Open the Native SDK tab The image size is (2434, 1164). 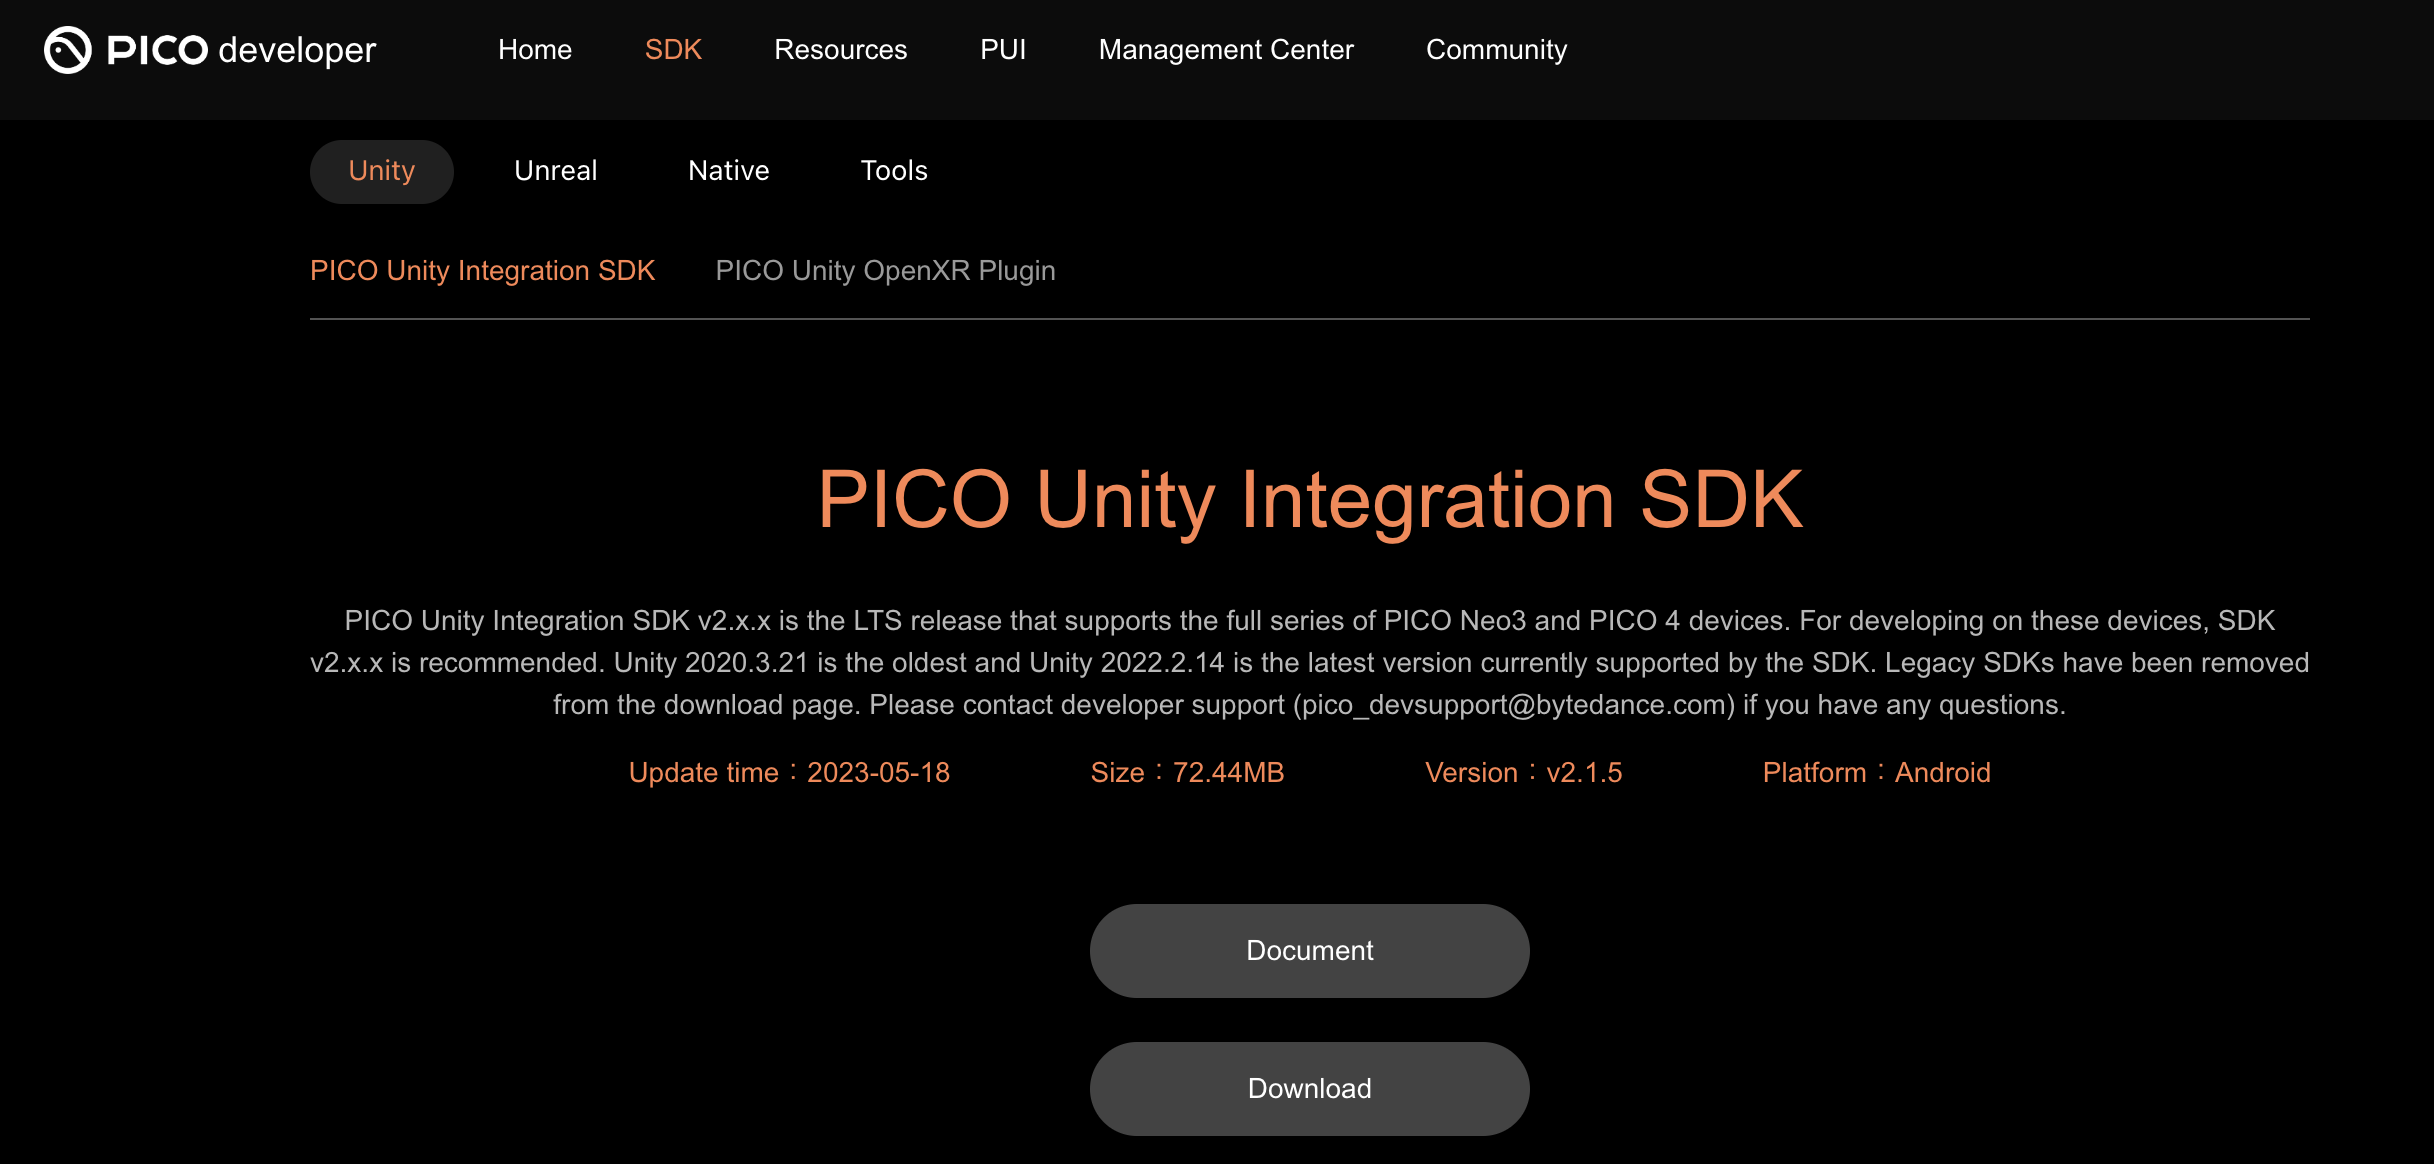tap(728, 170)
